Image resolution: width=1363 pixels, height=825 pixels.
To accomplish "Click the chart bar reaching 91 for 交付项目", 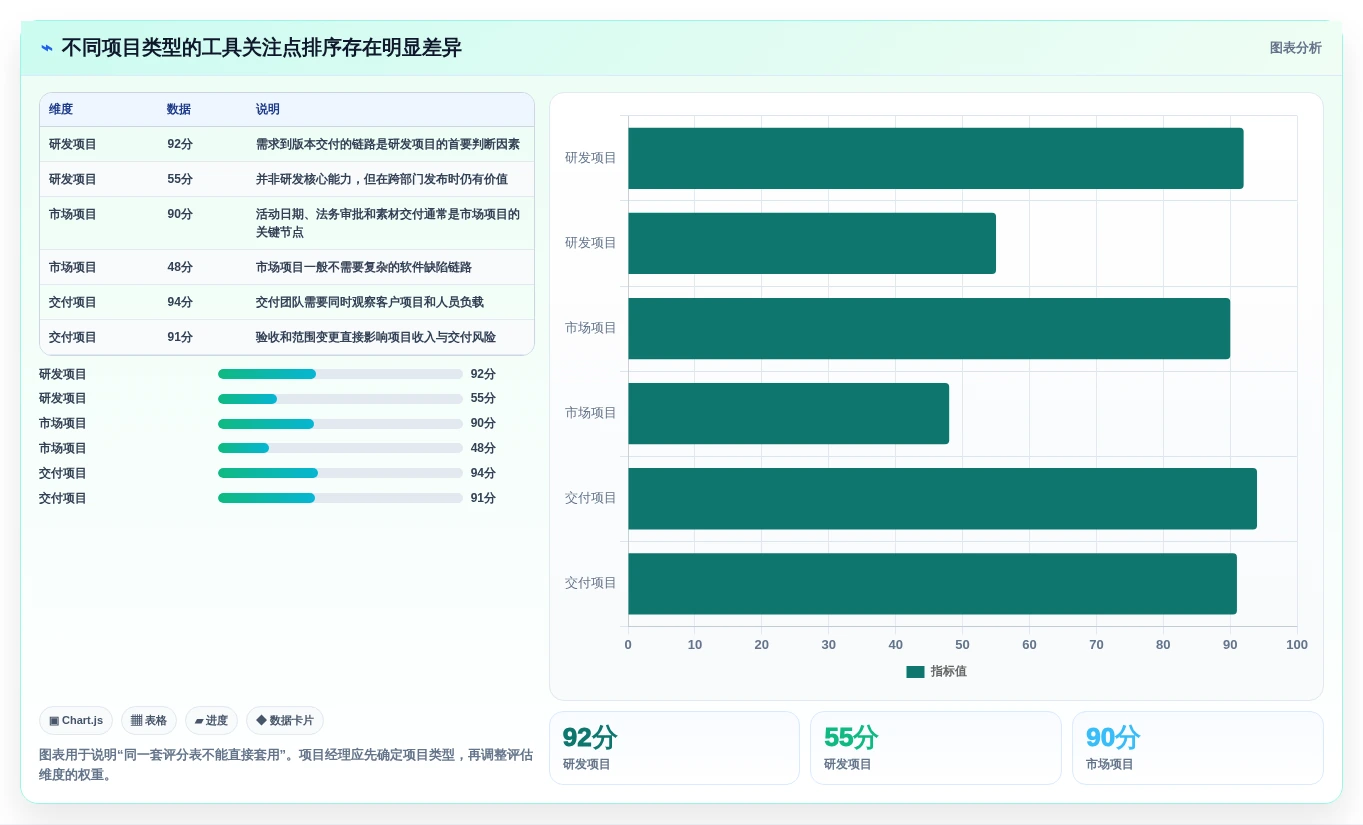I will click(932, 583).
